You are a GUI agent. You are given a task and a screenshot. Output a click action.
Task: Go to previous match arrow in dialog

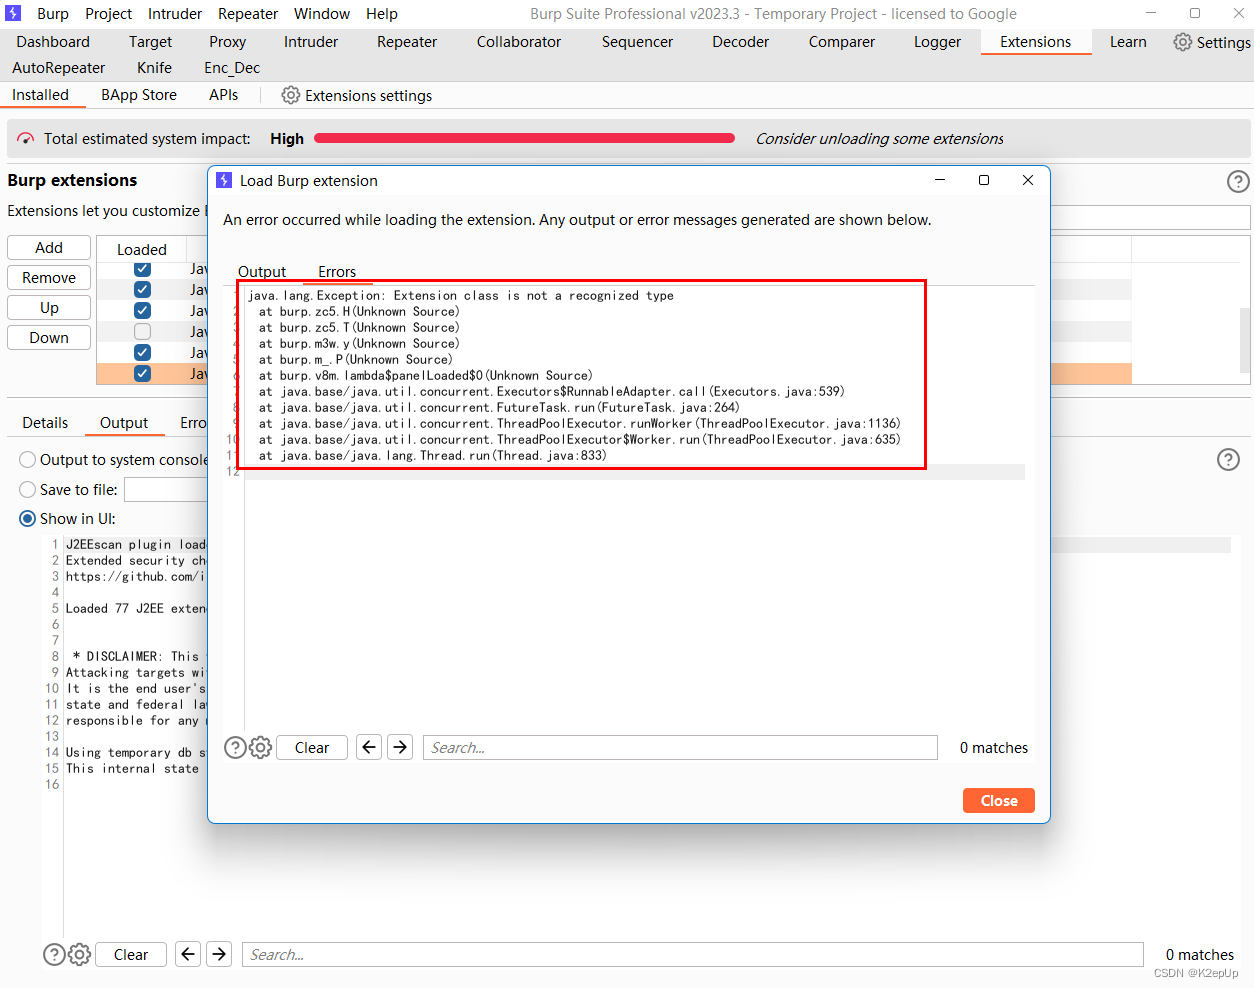[x=369, y=748]
